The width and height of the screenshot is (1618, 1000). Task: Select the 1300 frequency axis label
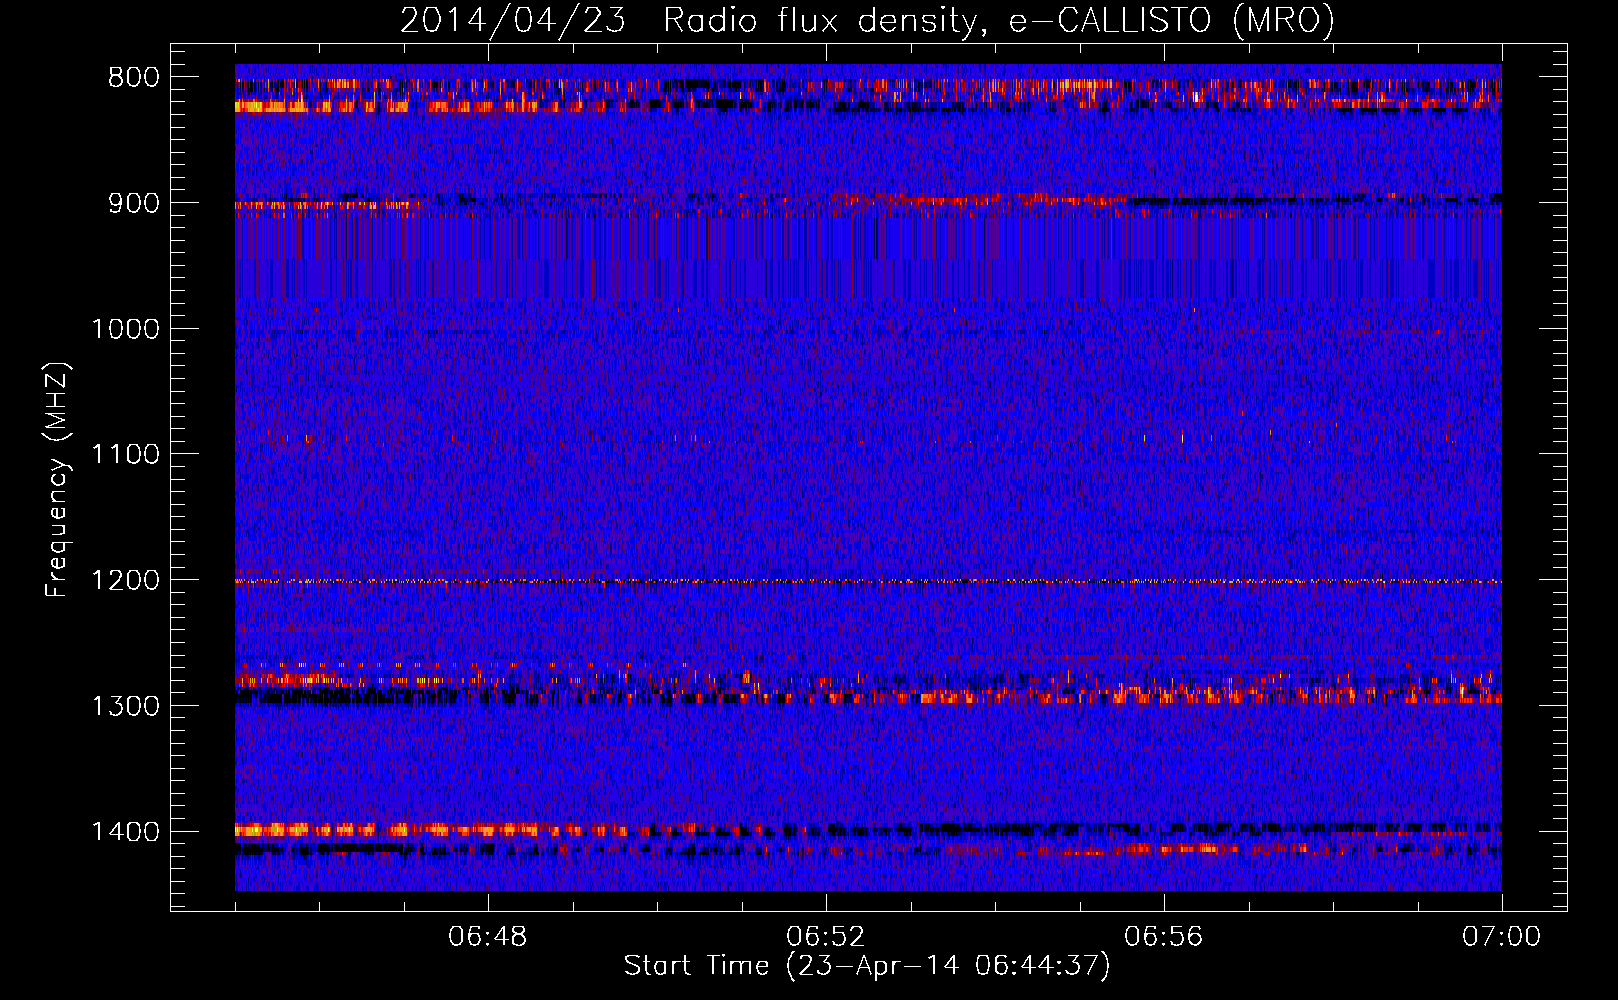pyautogui.click(x=125, y=706)
